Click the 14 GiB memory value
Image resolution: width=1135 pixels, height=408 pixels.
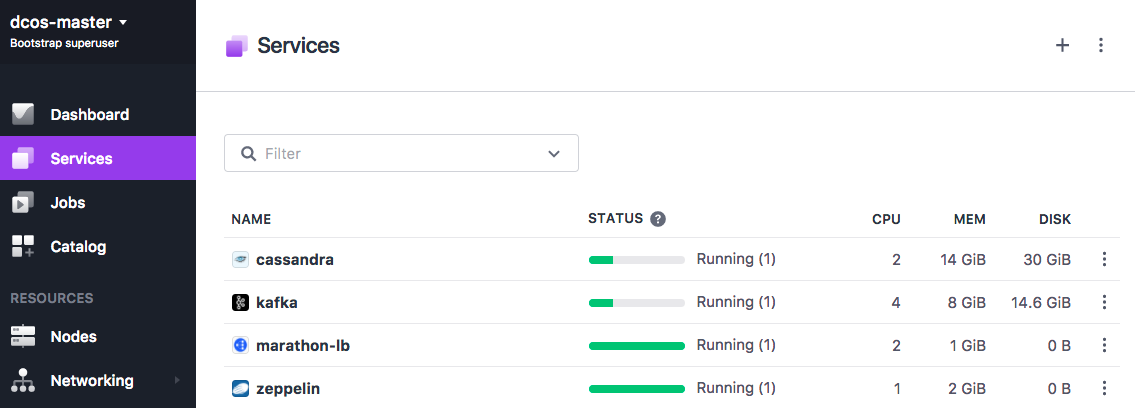point(961,260)
